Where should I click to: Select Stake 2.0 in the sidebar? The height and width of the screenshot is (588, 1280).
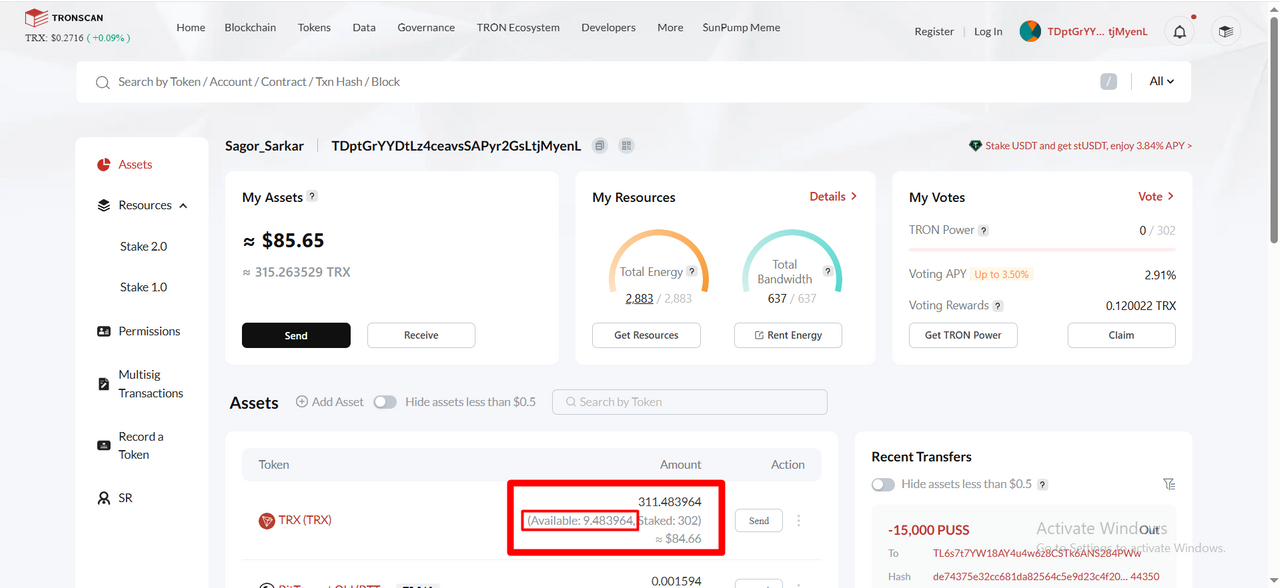(143, 247)
